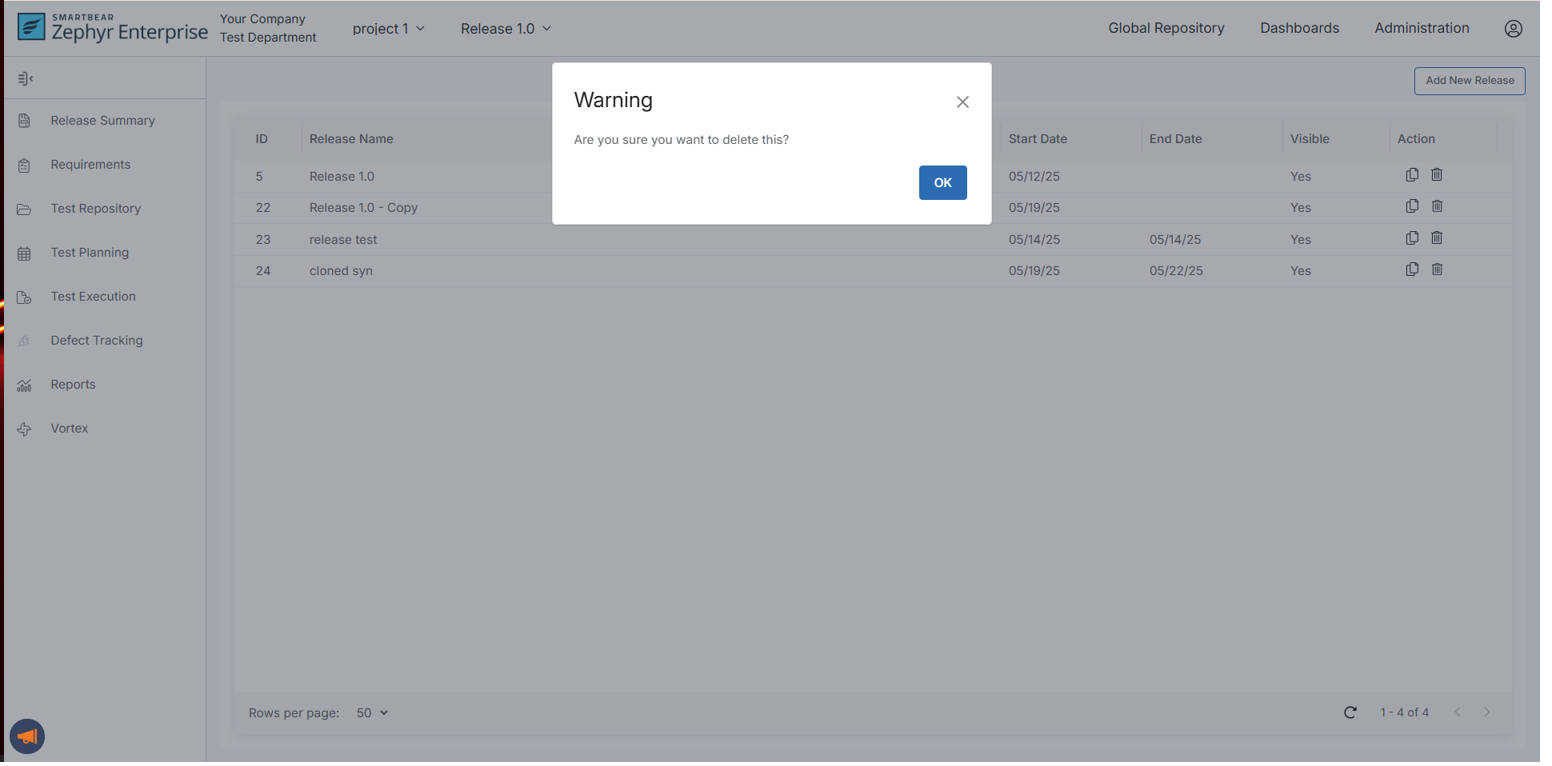Change rows per page from 50

(x=372, y=713)
